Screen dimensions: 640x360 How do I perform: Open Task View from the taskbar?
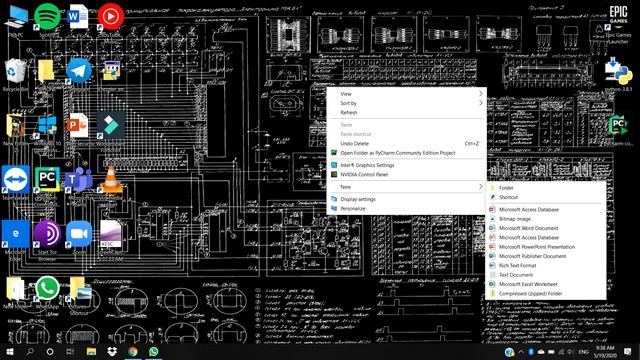pyautogui.click(x=70, y=351)
